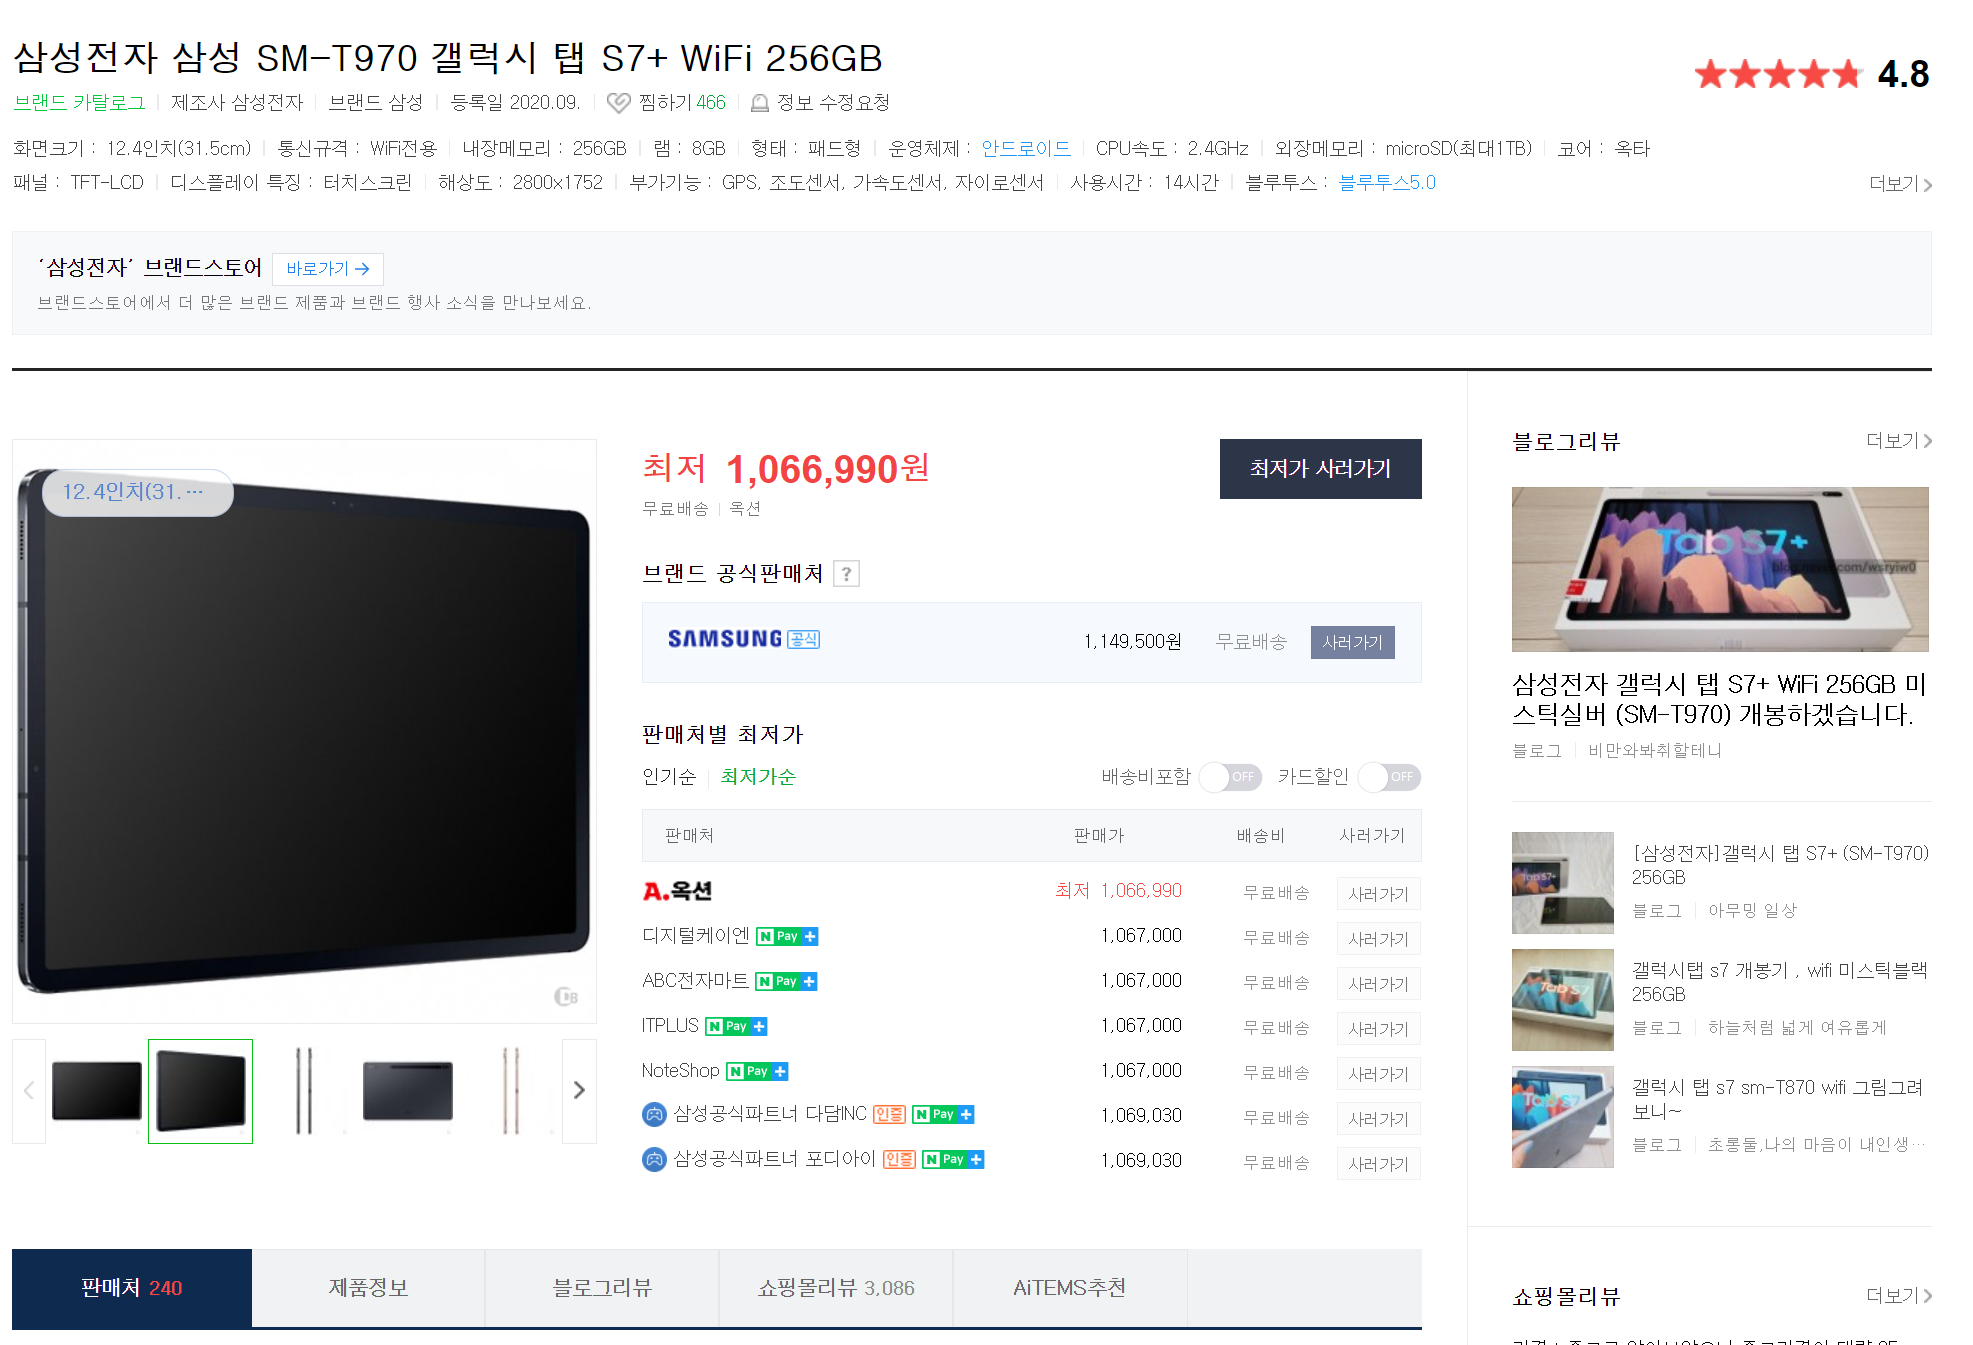This screenshot has height=1345, width=1973.
Task: Click the Samsung official store logo
Action: pos(743,639)
